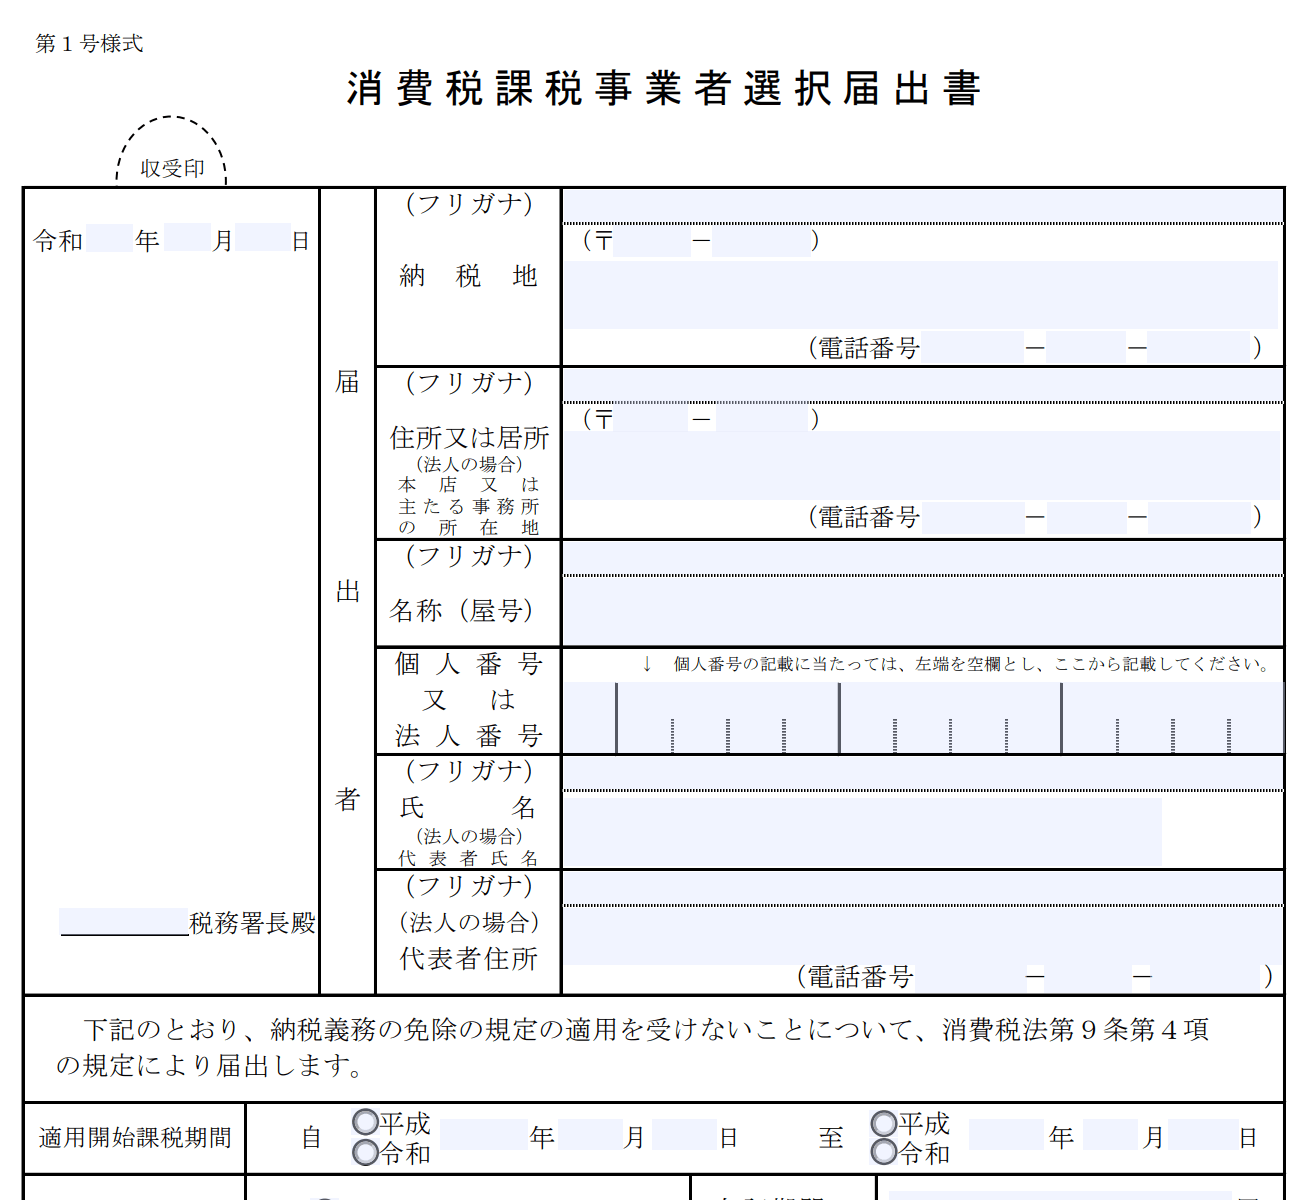This screenshot has width=1300, height=1200.
Task: Click the 住所又は居所 address field
Action: [920, 465]
